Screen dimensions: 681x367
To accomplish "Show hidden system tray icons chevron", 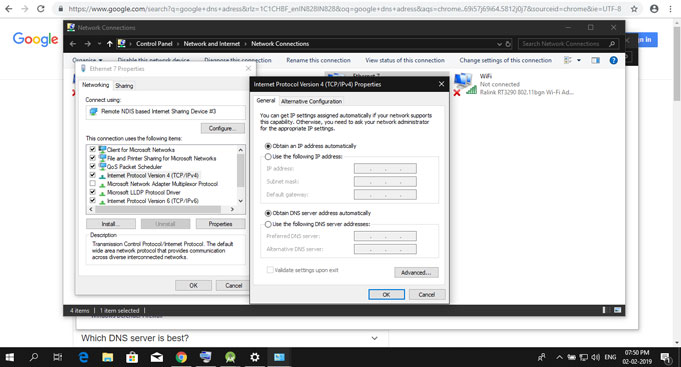I will point(559,357).
